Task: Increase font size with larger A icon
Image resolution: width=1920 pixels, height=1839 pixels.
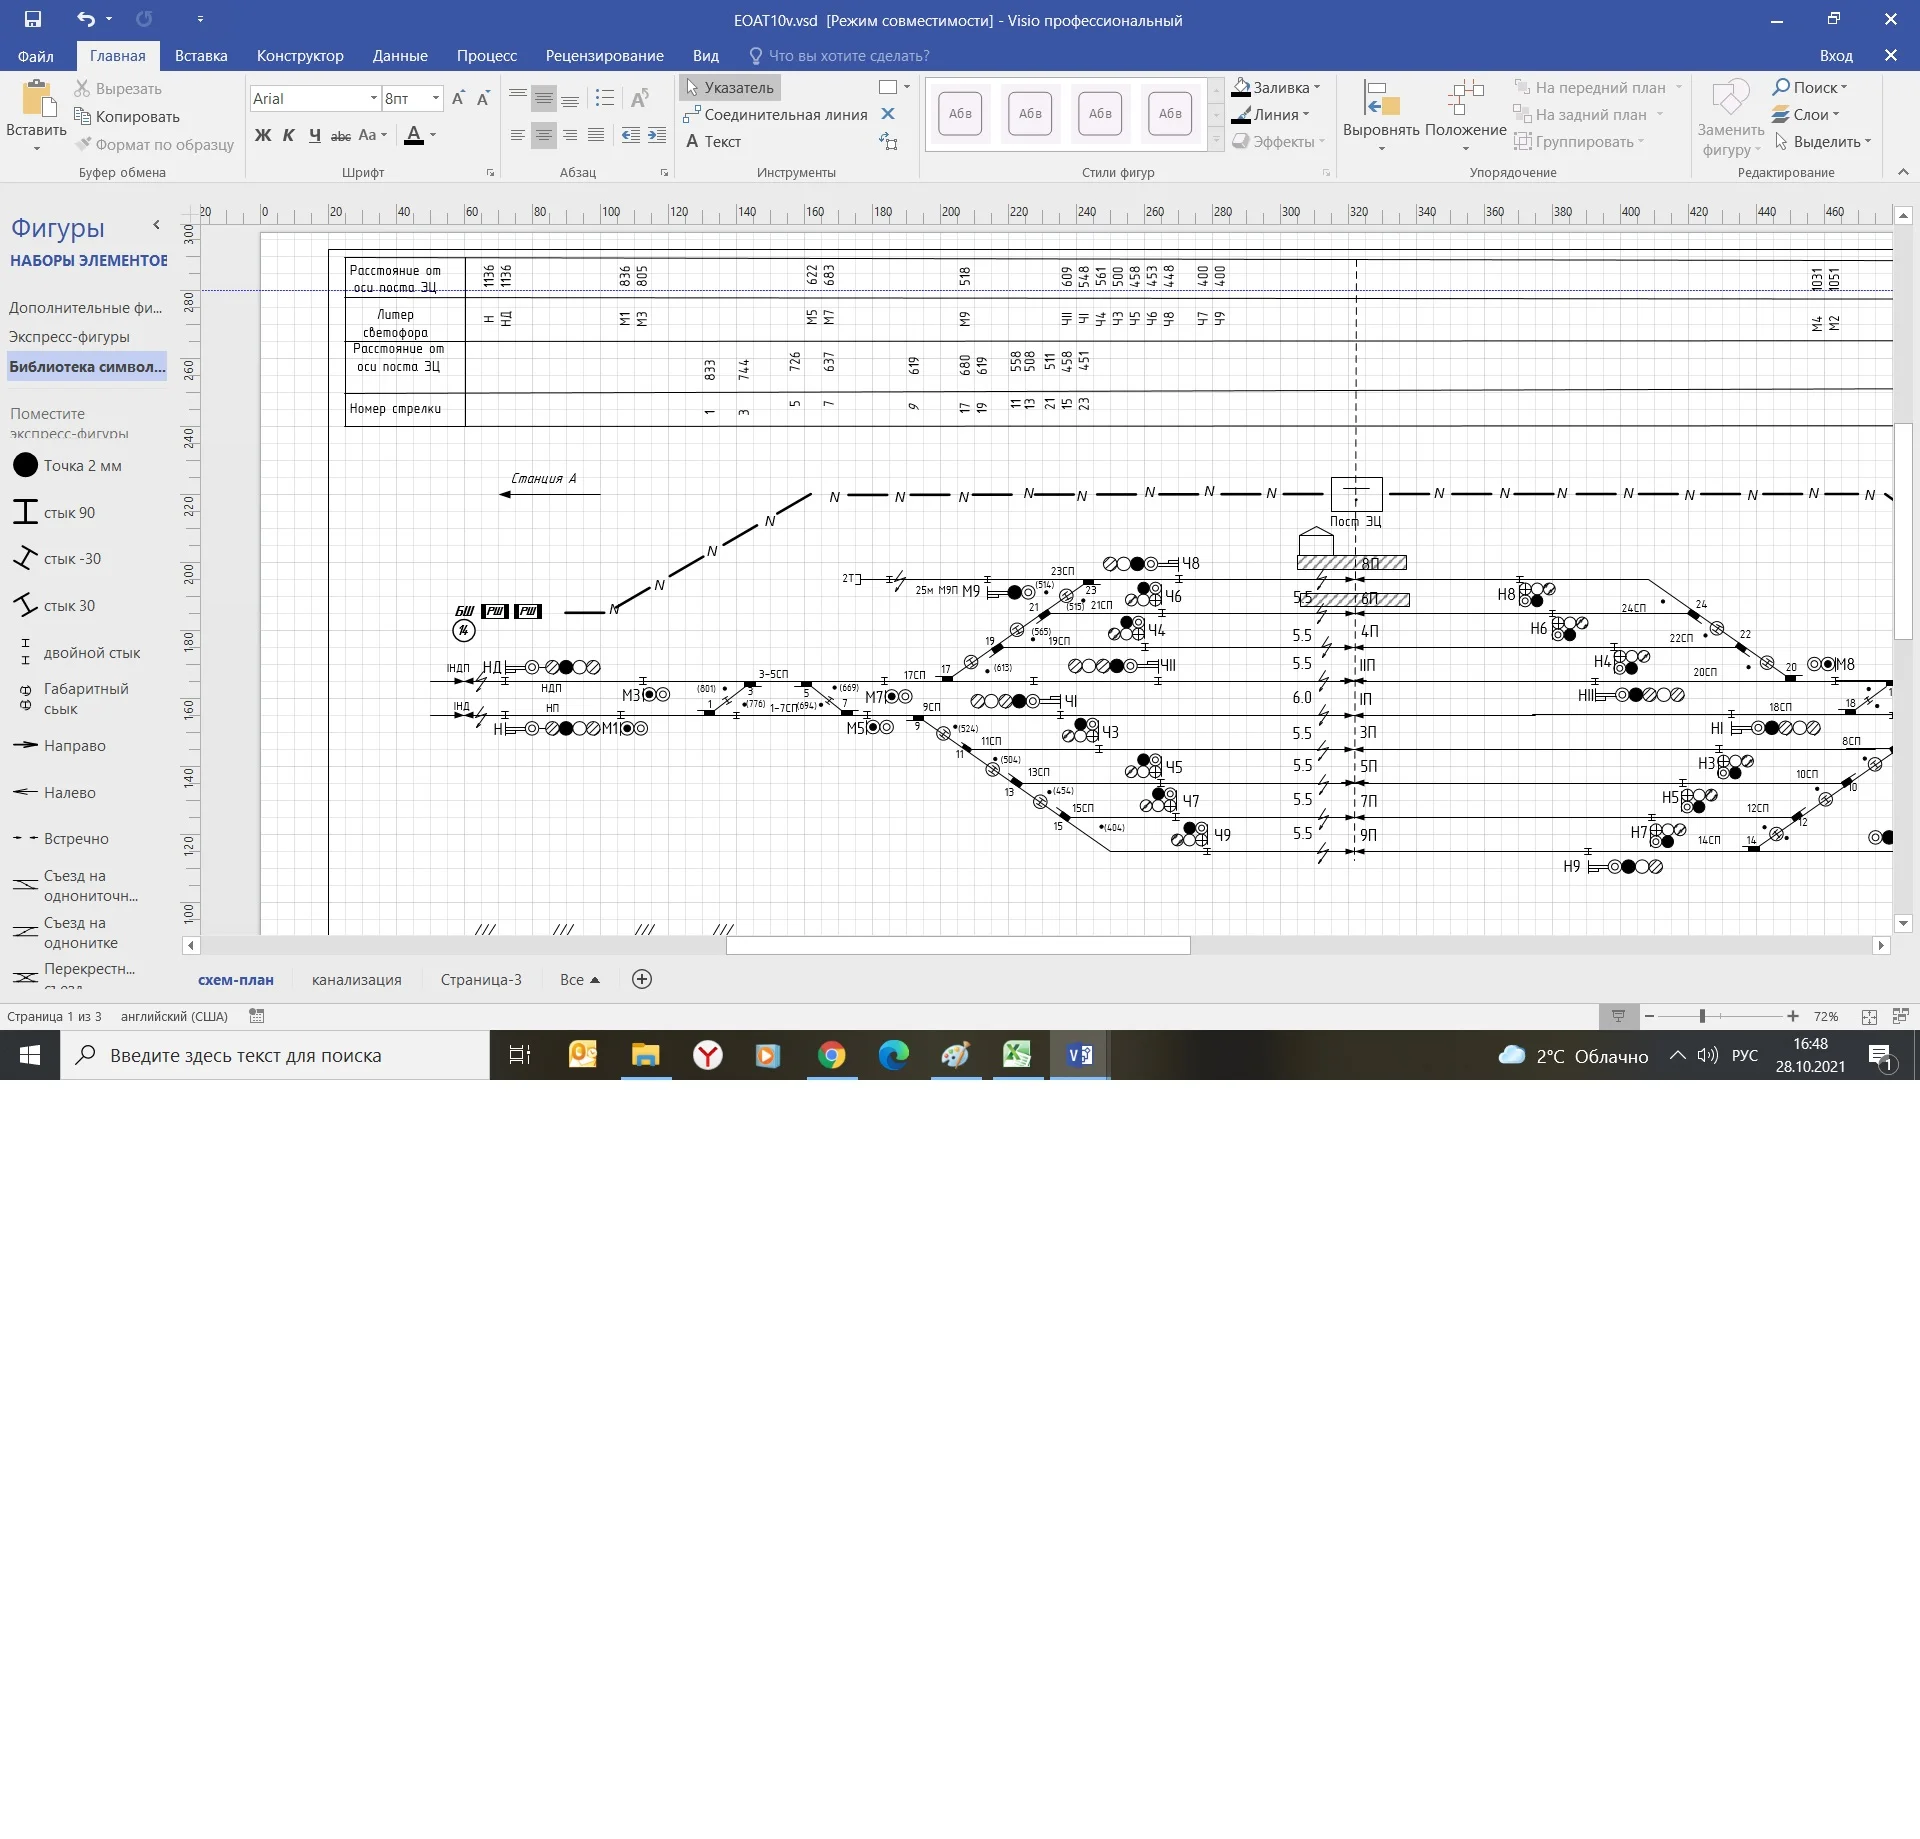Action: pyautogui.click(x=458, y=98)
